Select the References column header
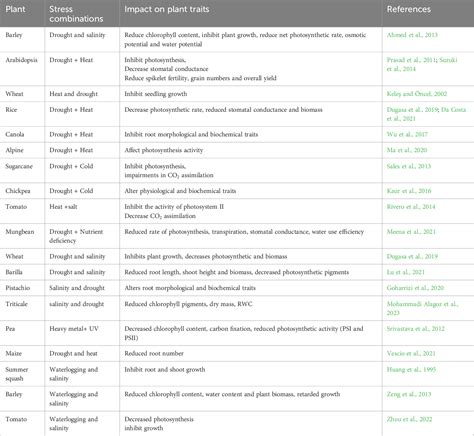 [409, 9]
